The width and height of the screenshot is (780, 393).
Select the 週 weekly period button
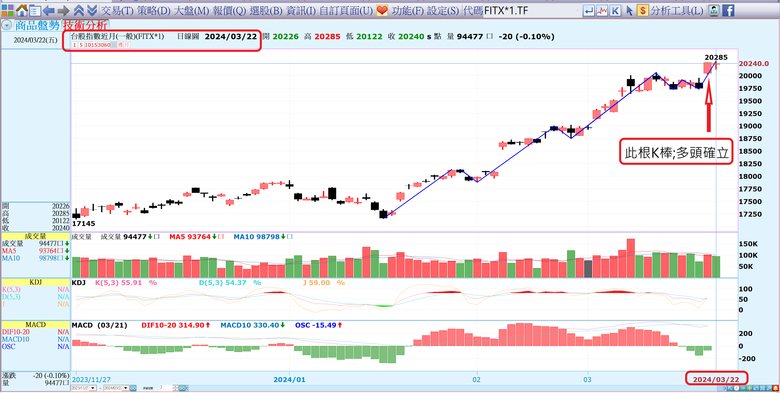pyautogui.click(x=120, y=45)
